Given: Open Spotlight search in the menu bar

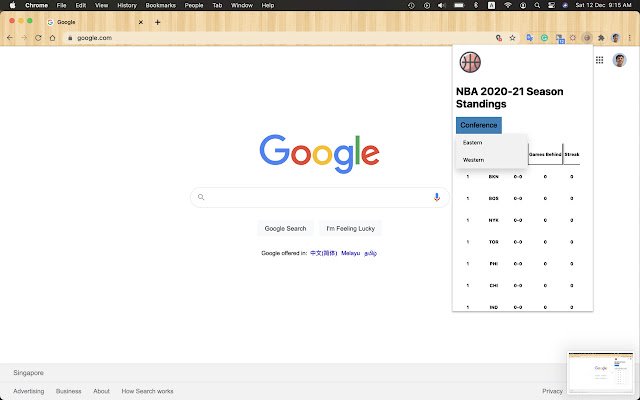Looking at the screenshot, I should tap(537, 5).
